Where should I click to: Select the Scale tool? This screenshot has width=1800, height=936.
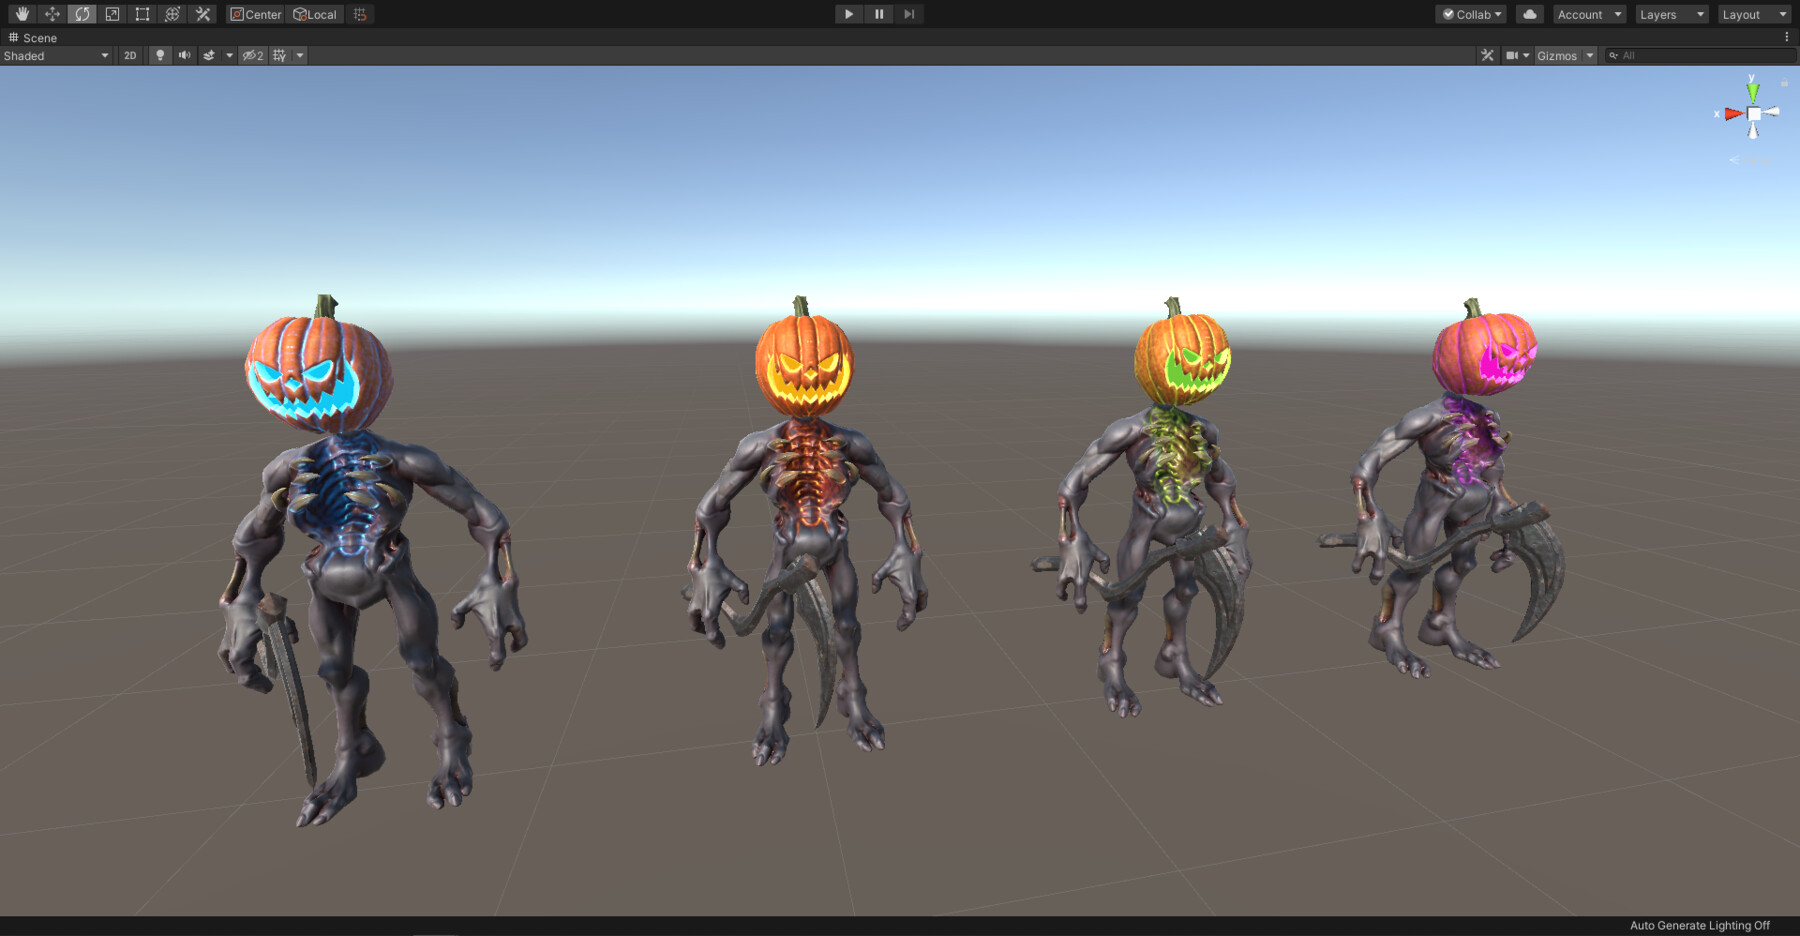coord(111,14)
